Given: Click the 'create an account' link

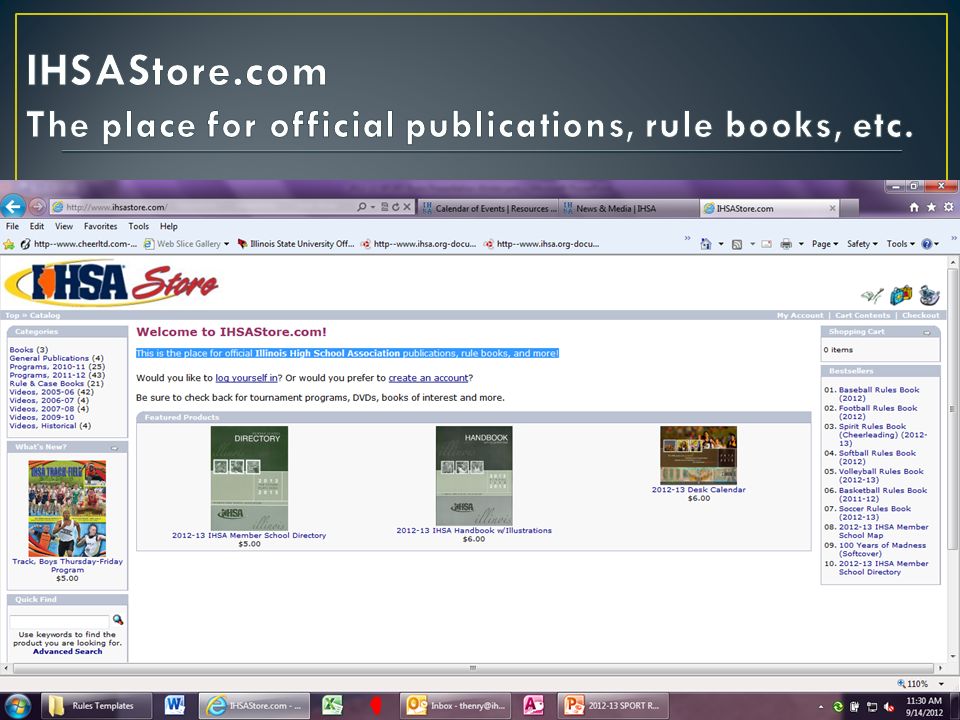Looking at the screenshot, I should click(x=428, y=378).
